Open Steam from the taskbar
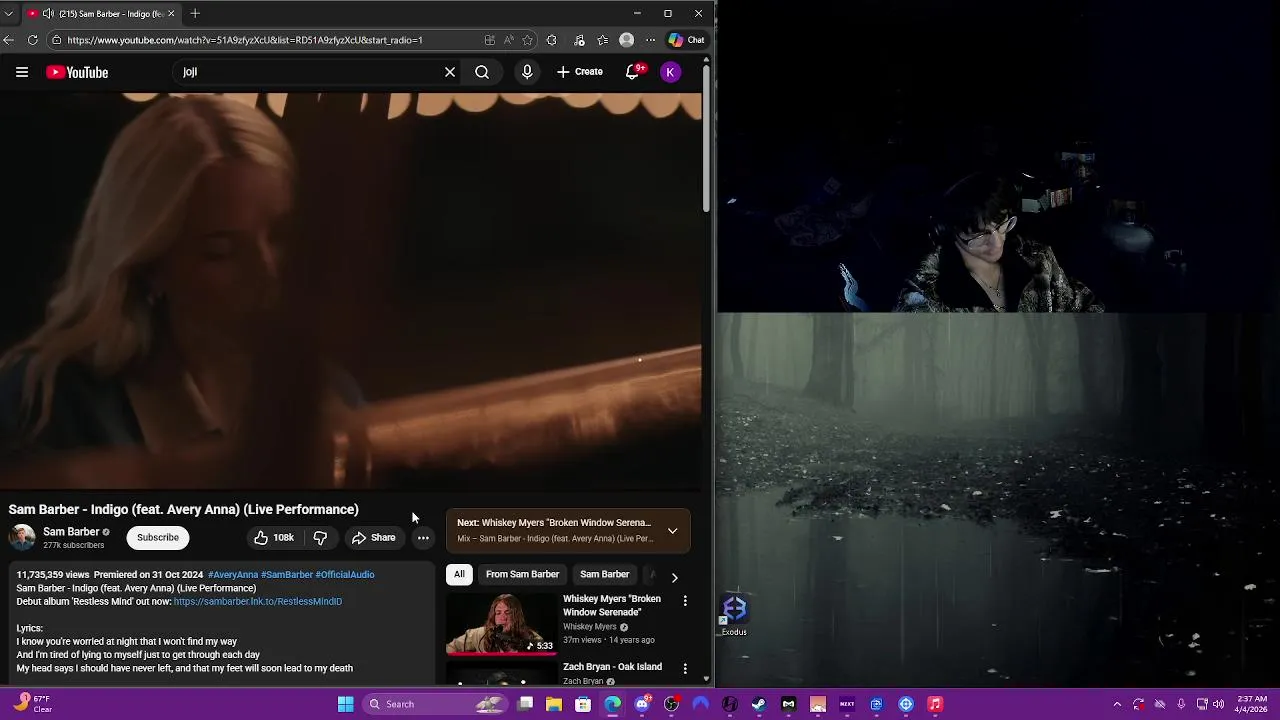Screen dimensions: 1280x720 pyautogui.click(x=759, y=704)
